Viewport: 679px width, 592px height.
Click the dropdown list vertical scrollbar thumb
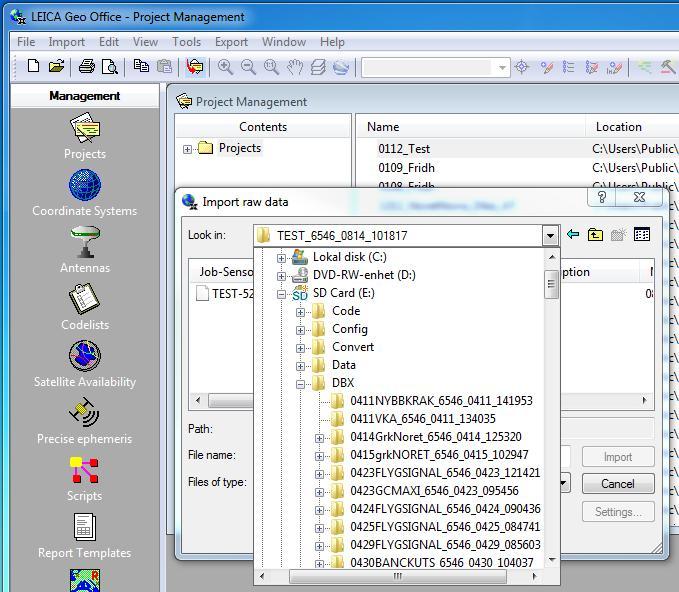(x=551, y=284)
